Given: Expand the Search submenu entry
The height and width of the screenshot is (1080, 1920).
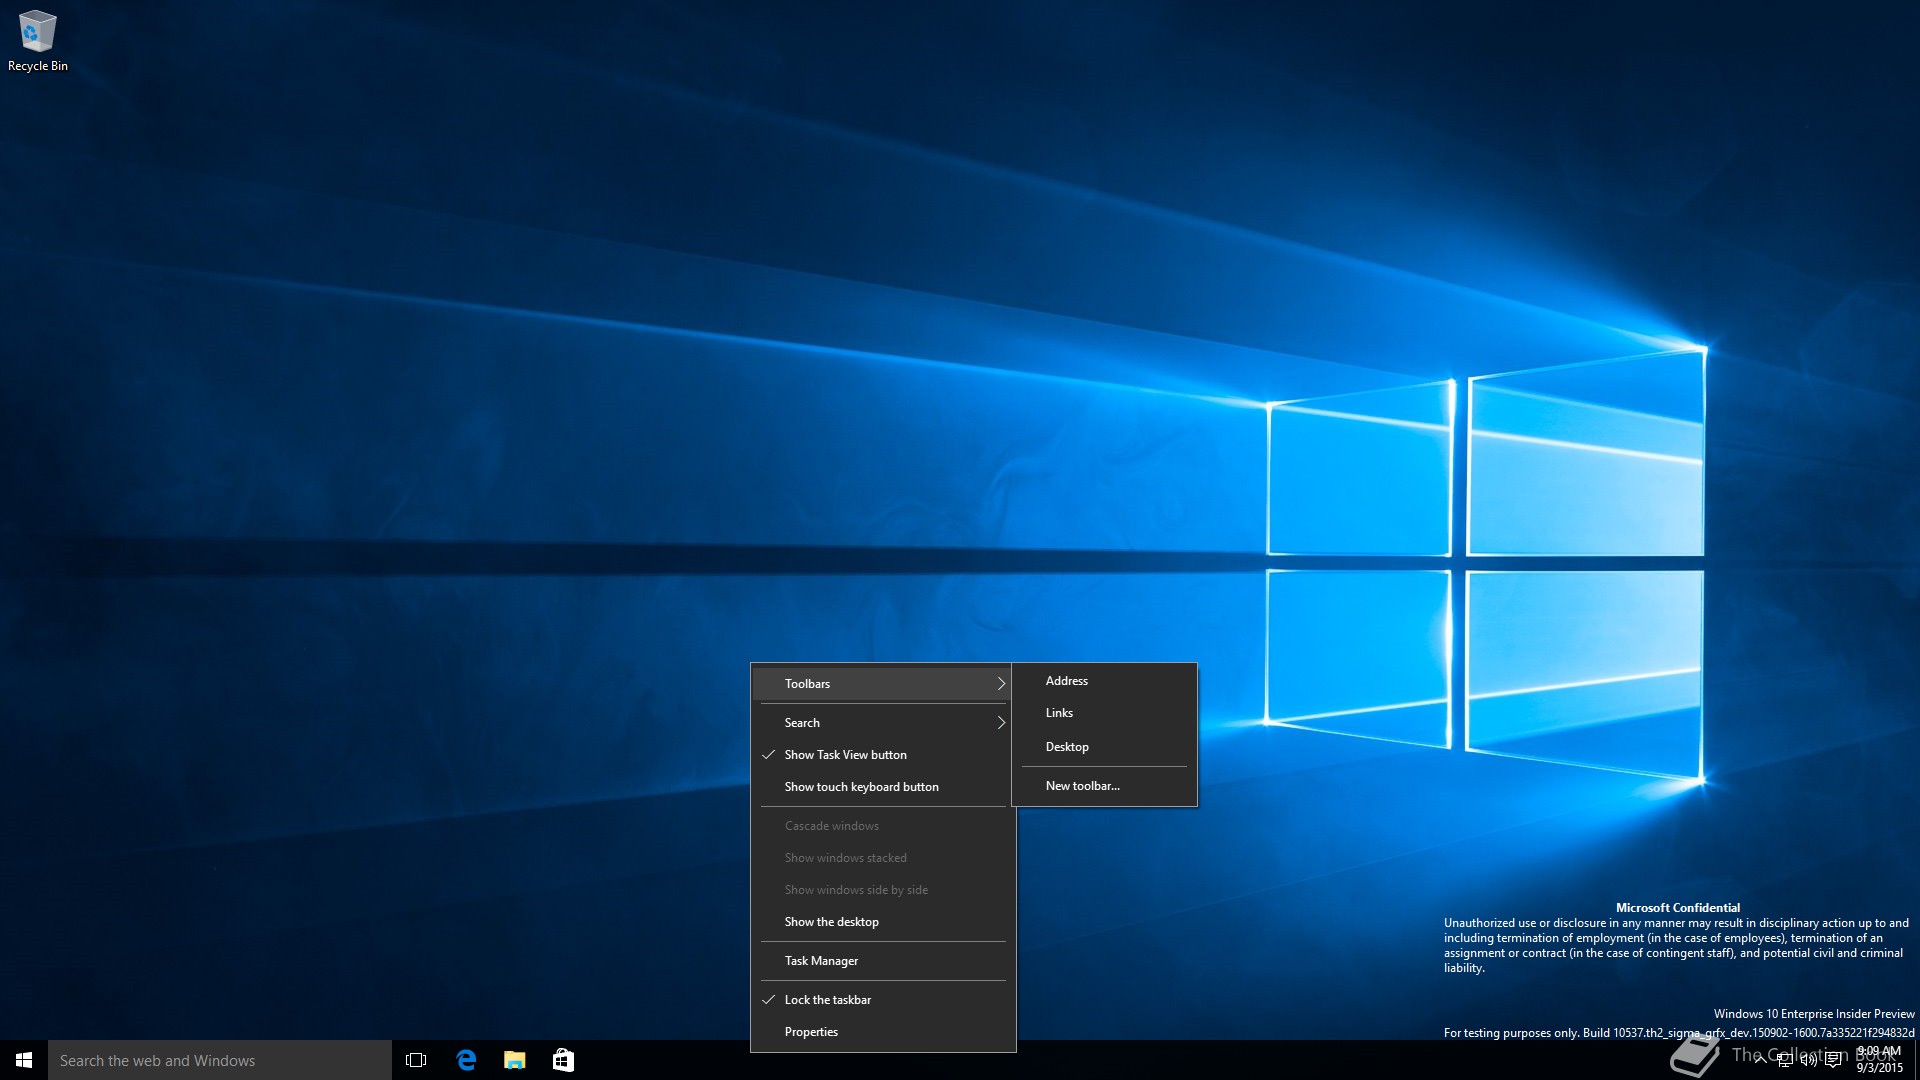Looking at the screenshot, I should click(883, 723).
